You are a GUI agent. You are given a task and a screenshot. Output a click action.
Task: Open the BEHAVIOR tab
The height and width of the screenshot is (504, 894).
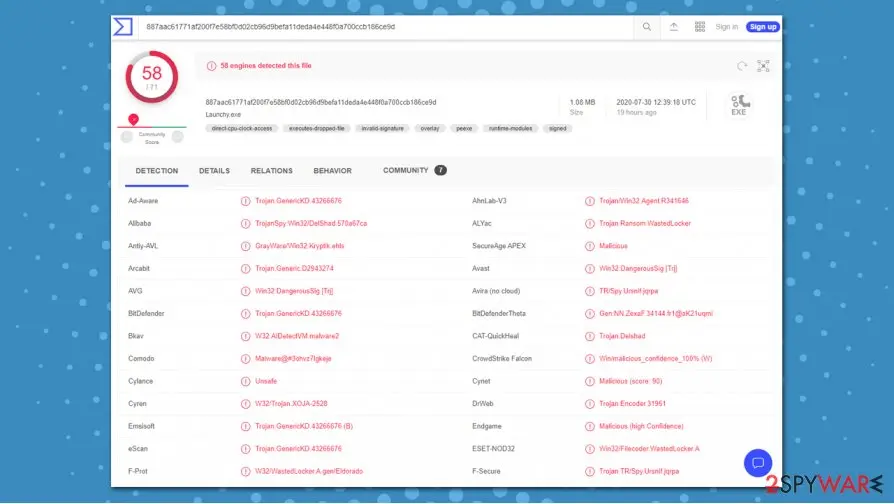(332, 171)
